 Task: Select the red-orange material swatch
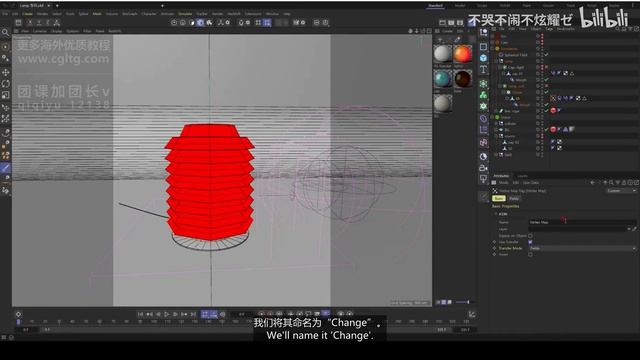(462, 53)
